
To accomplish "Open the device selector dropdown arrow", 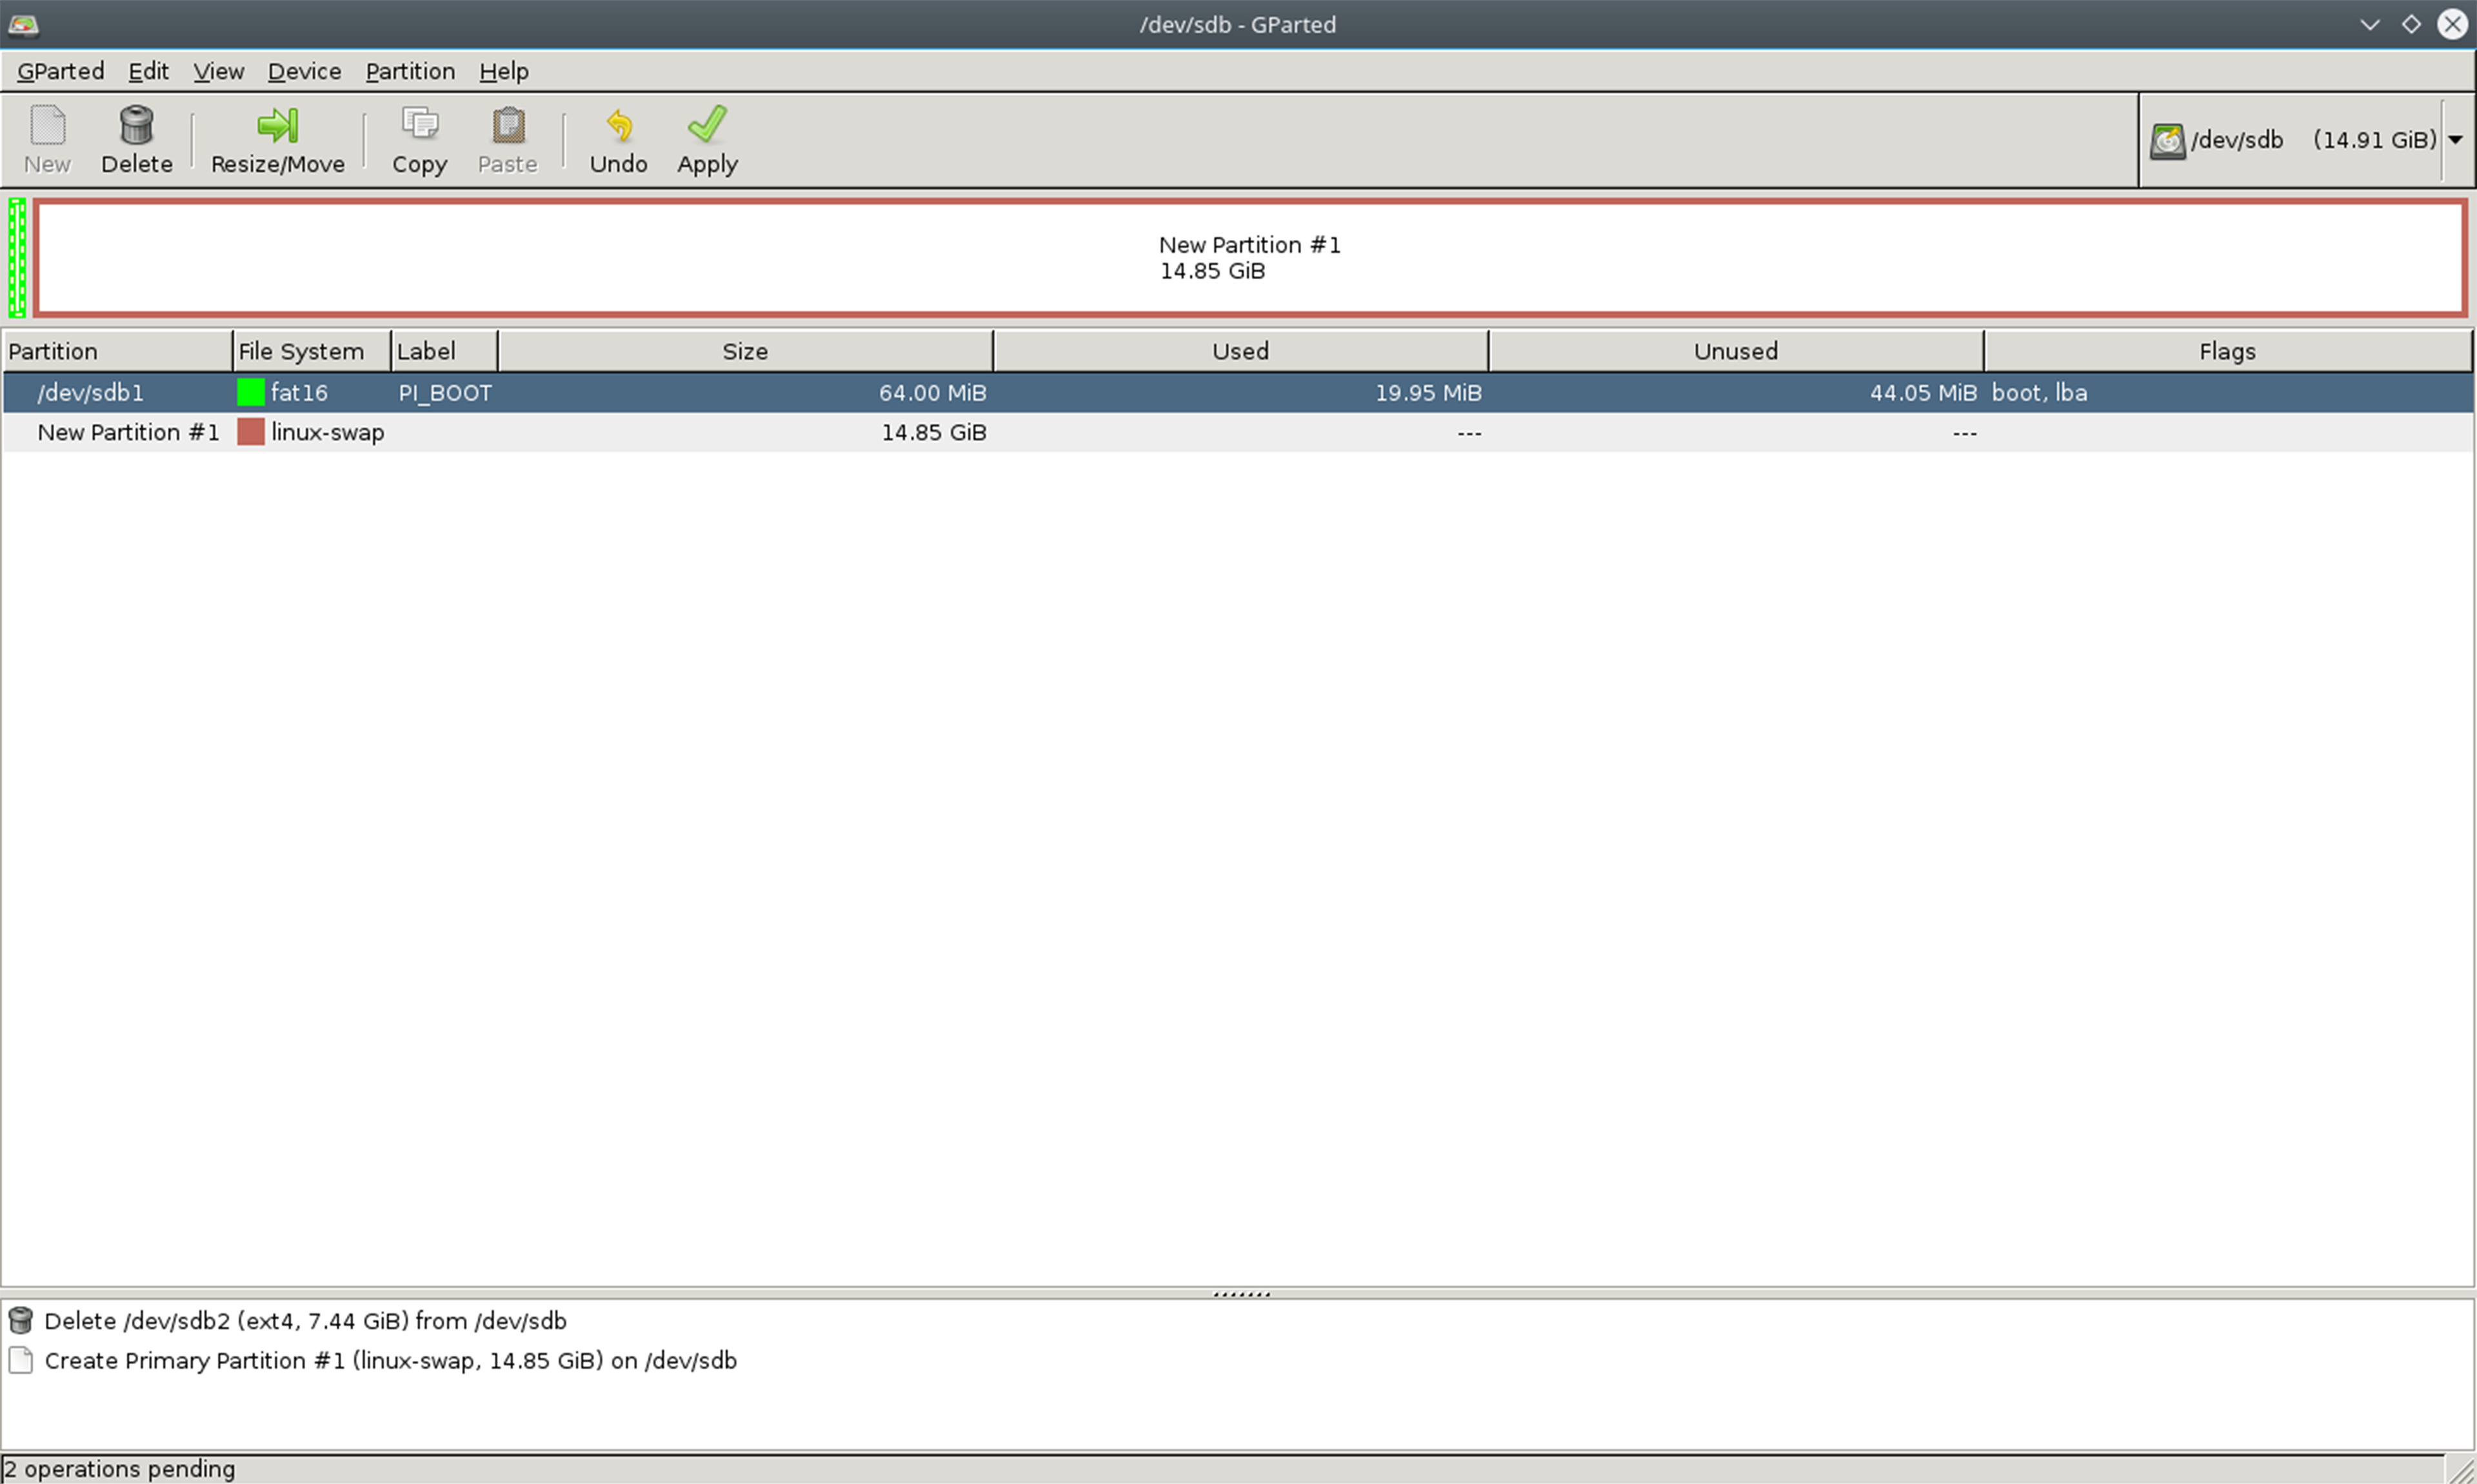I will coord(2455,140).
